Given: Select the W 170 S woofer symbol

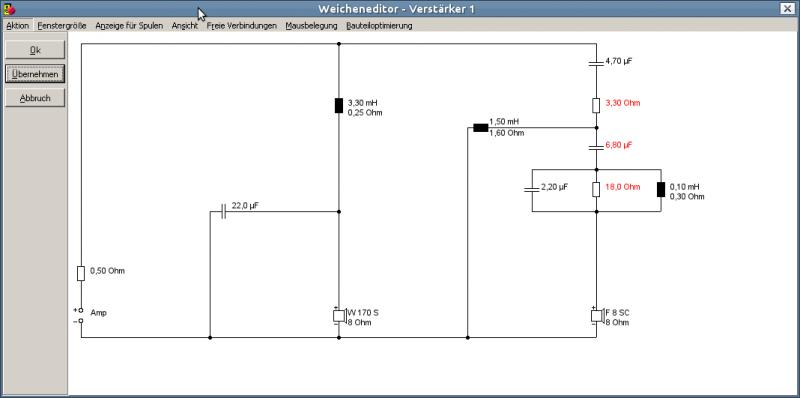Looking at the screenshot, I should click(340, 316).
